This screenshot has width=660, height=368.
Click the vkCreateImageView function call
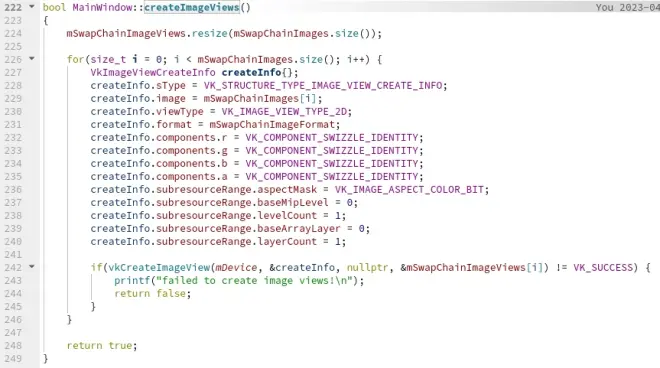tap(159, 267)
